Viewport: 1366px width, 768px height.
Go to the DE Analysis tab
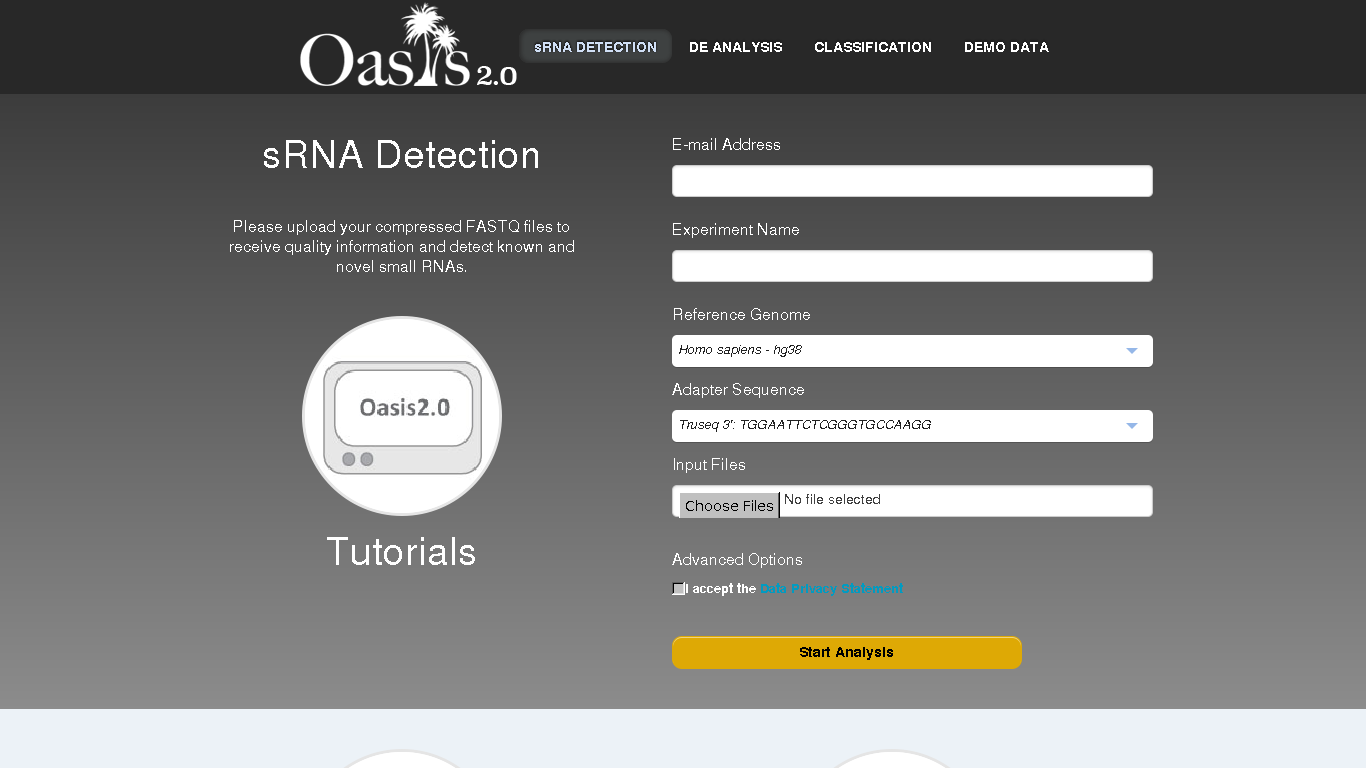pyautogui.click(x=735, y=47)
